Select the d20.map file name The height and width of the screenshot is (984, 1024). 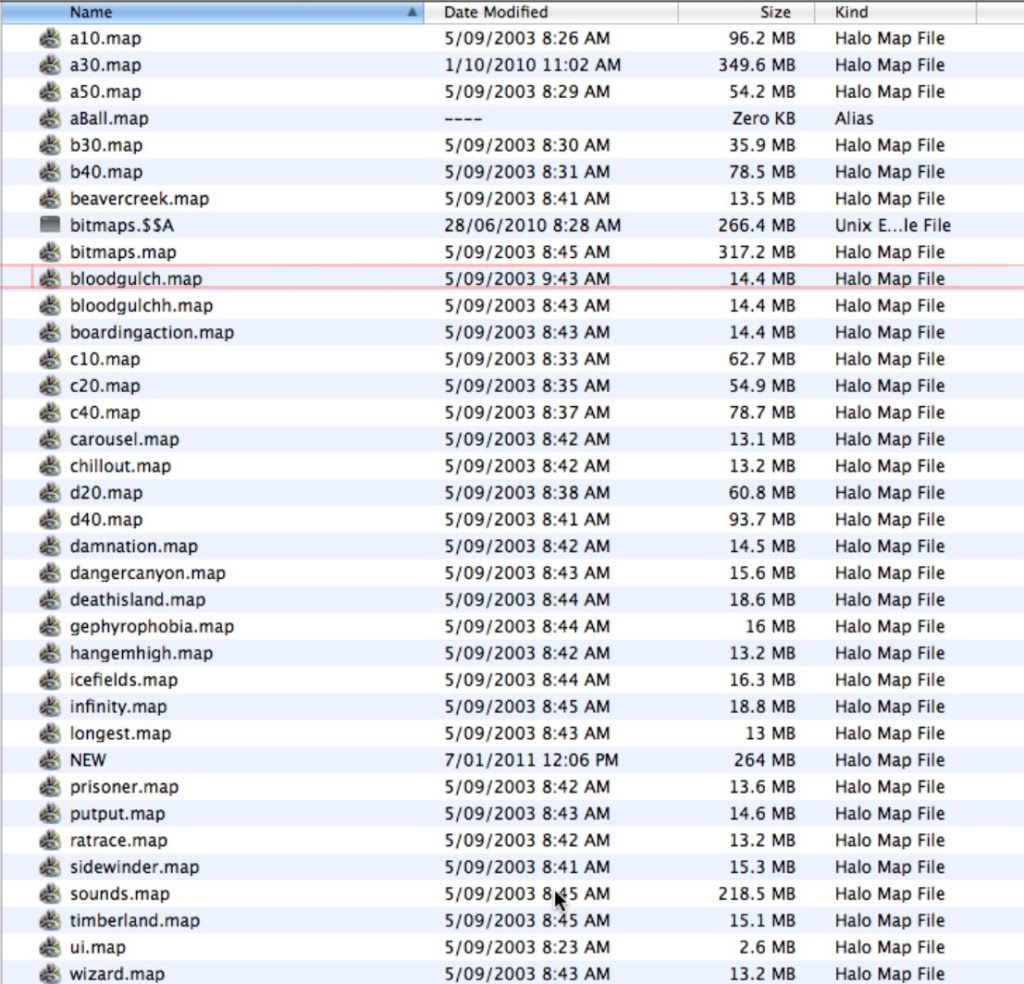coord(106,494)
